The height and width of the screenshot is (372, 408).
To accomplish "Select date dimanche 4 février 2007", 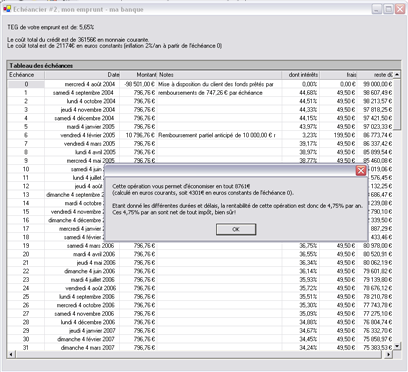I will (86, 339).
